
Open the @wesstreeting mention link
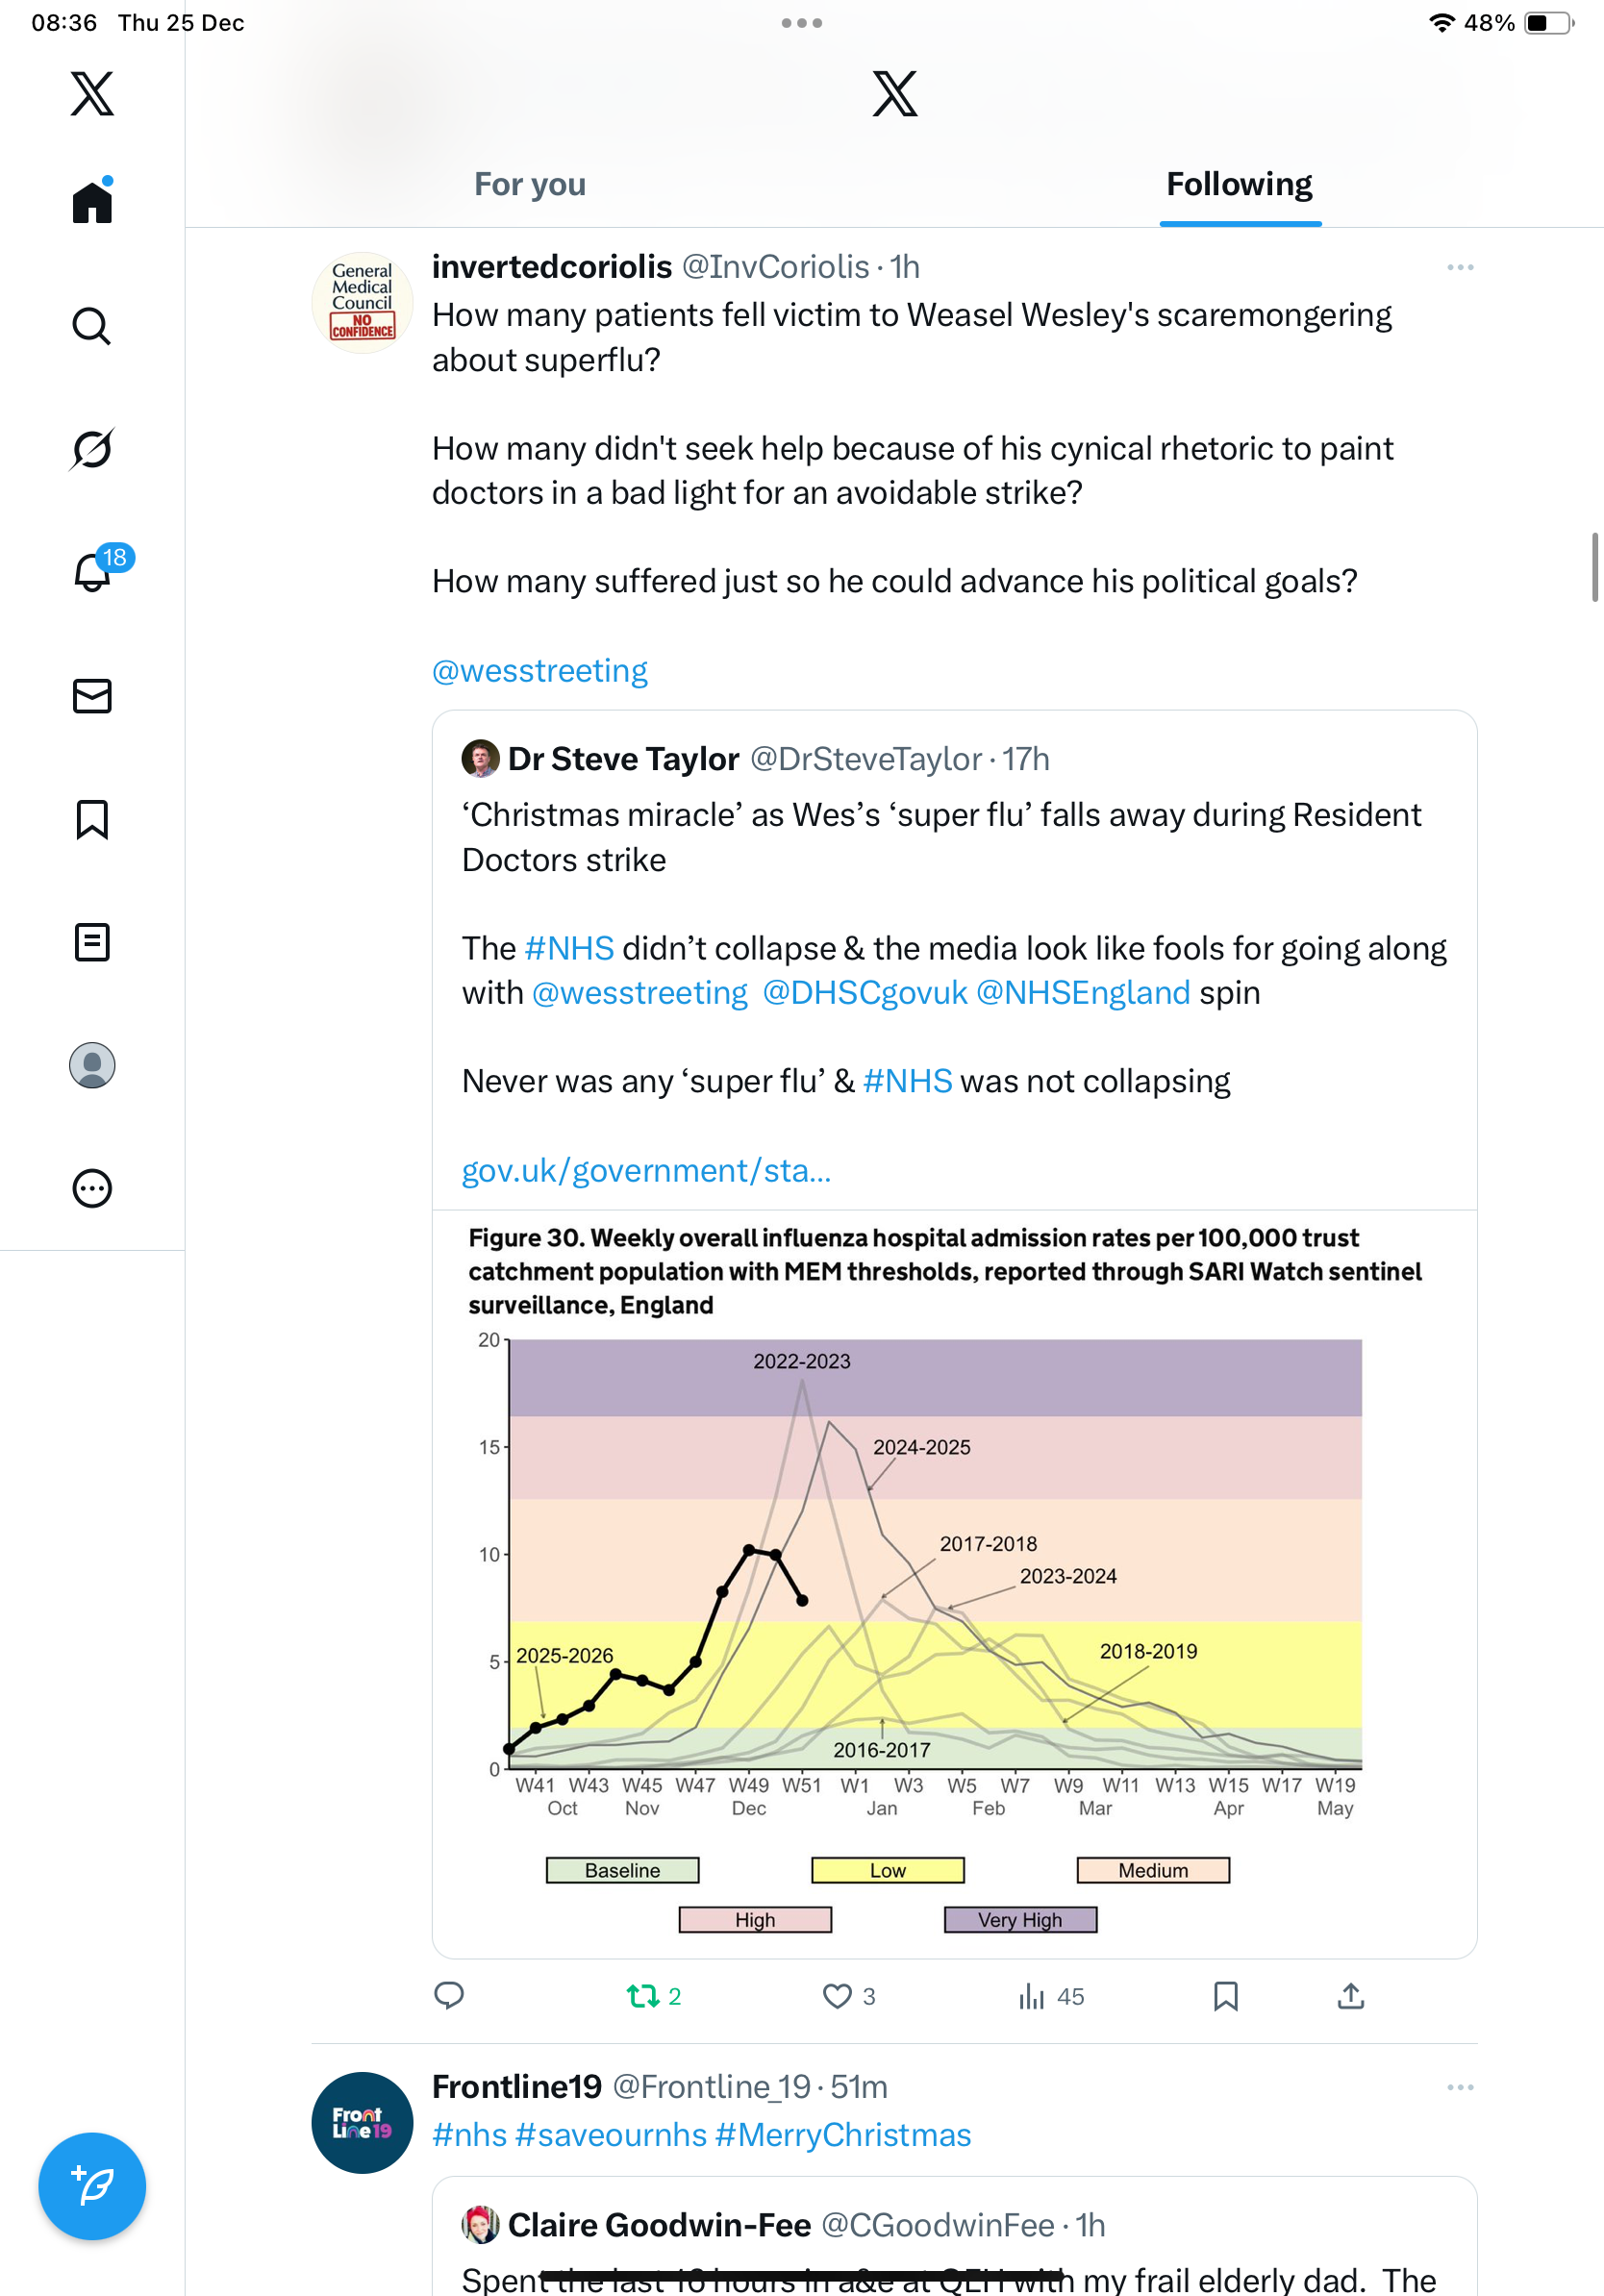[x=540, y=671]
